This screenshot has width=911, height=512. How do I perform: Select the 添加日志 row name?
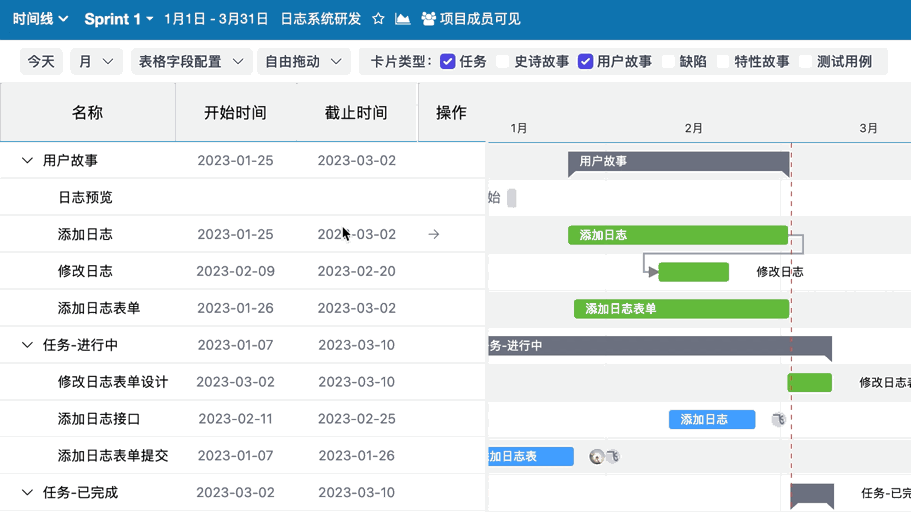pyautogui.click(x=85, y=234)
